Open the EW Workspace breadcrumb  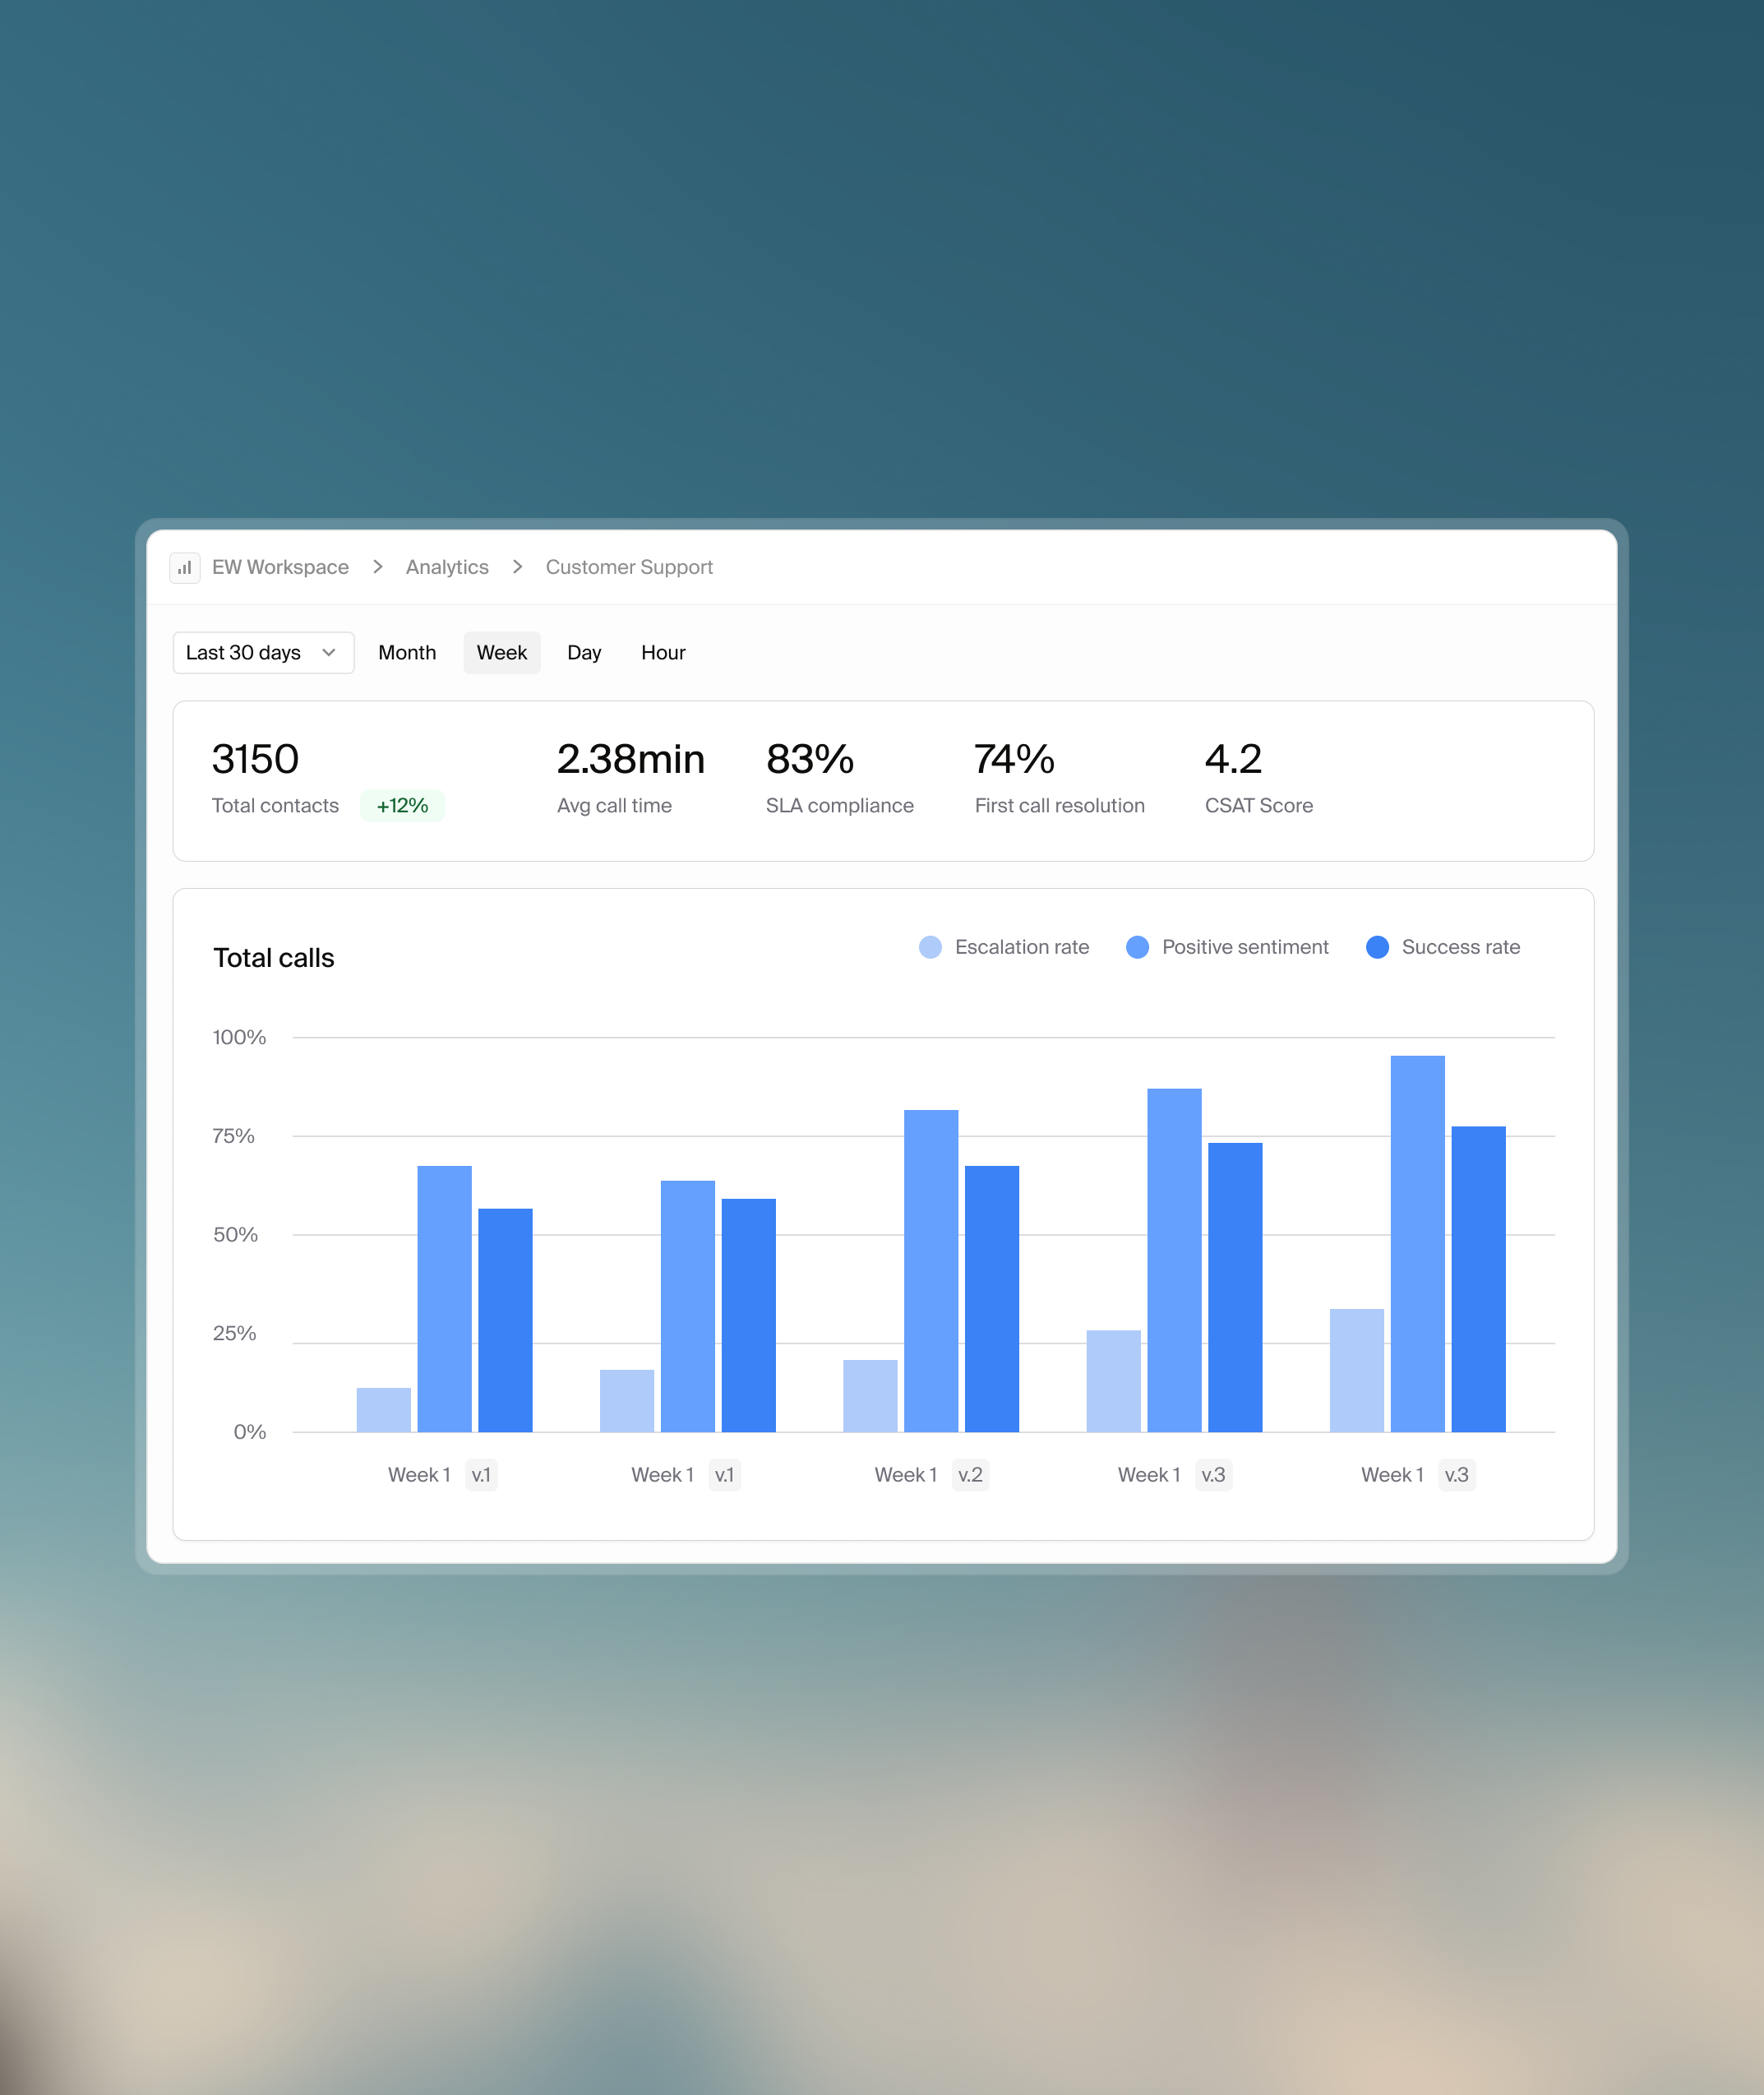[x=280, y=567]
